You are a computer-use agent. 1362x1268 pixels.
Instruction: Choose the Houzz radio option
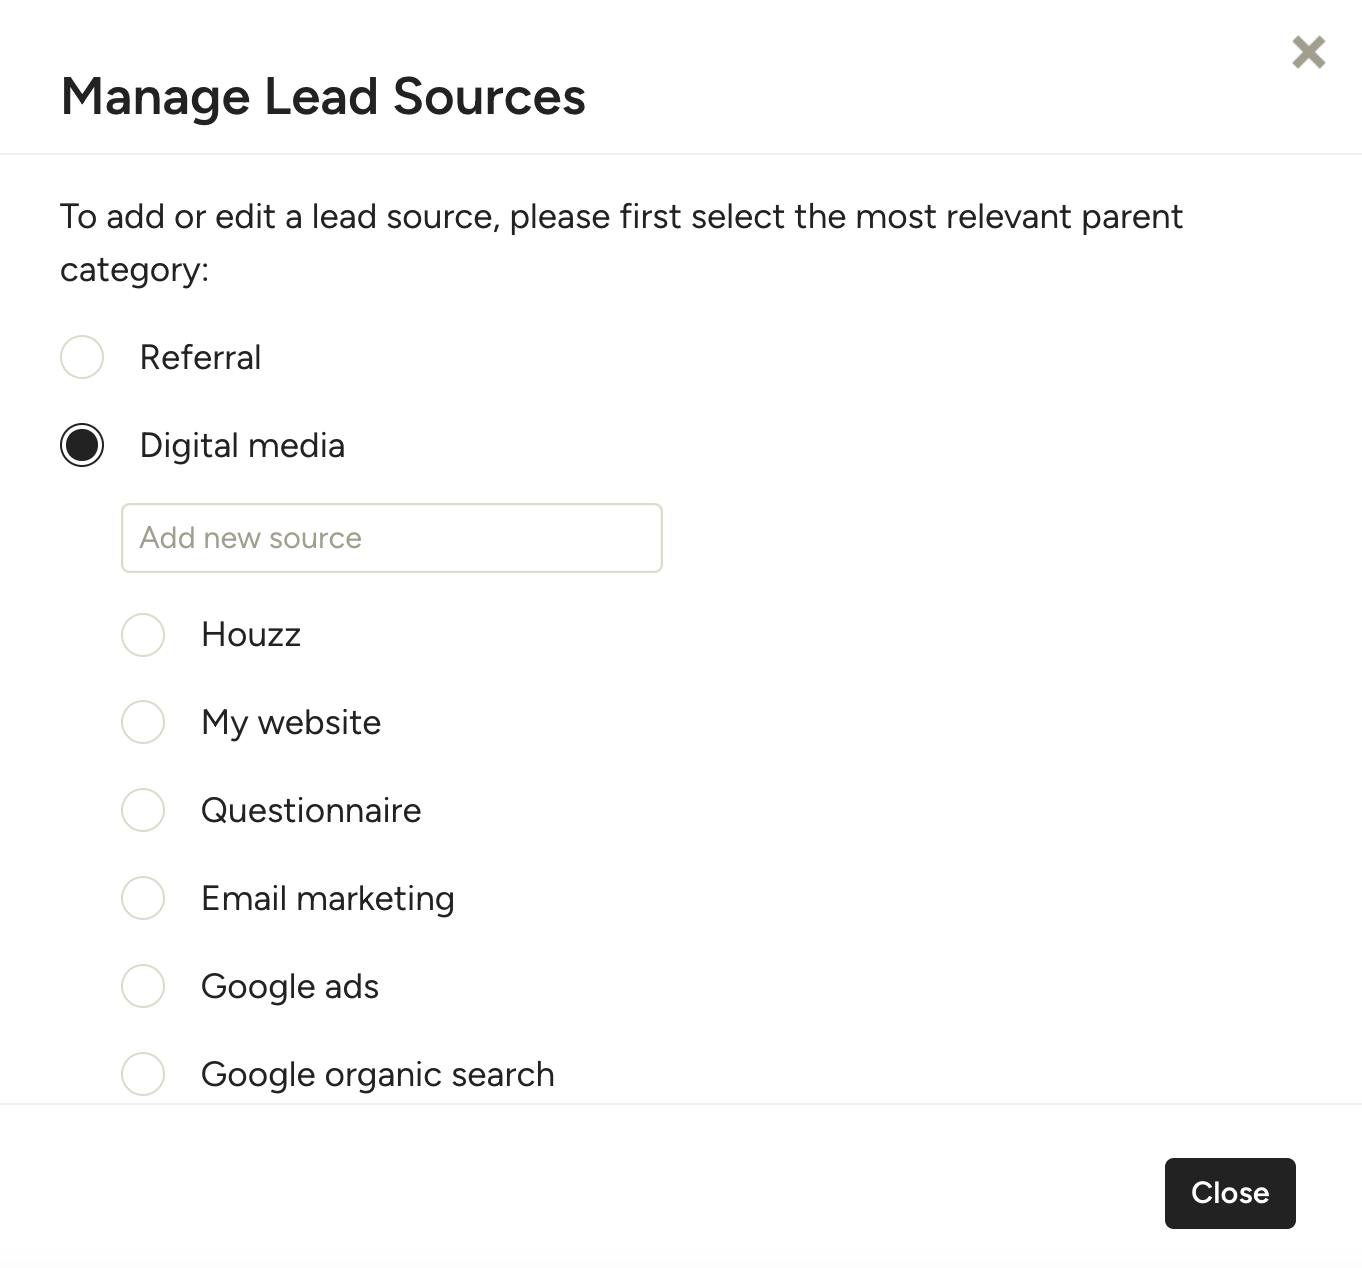pyautogui.click(x=143, y=635)
